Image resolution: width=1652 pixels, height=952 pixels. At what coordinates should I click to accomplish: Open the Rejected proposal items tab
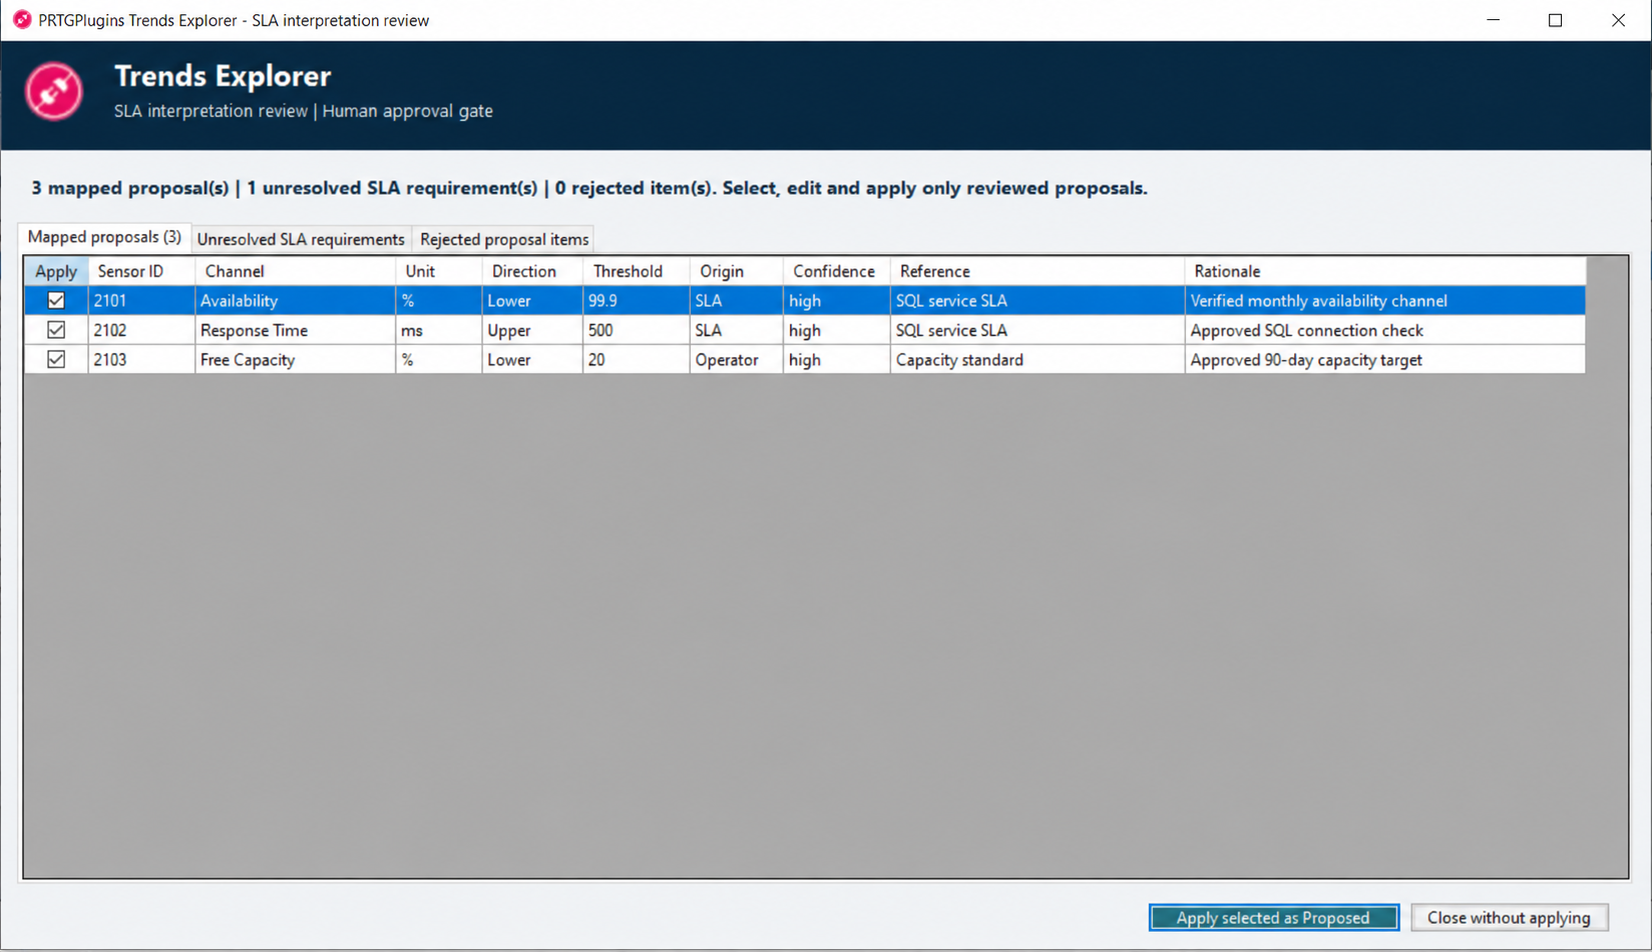(x=504, y=239)
